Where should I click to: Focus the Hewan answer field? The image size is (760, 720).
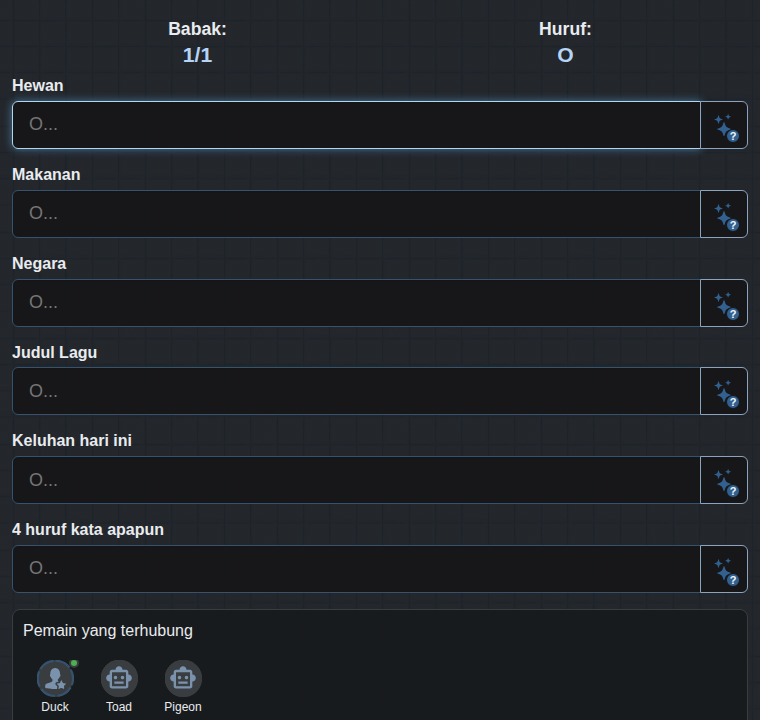356,125
